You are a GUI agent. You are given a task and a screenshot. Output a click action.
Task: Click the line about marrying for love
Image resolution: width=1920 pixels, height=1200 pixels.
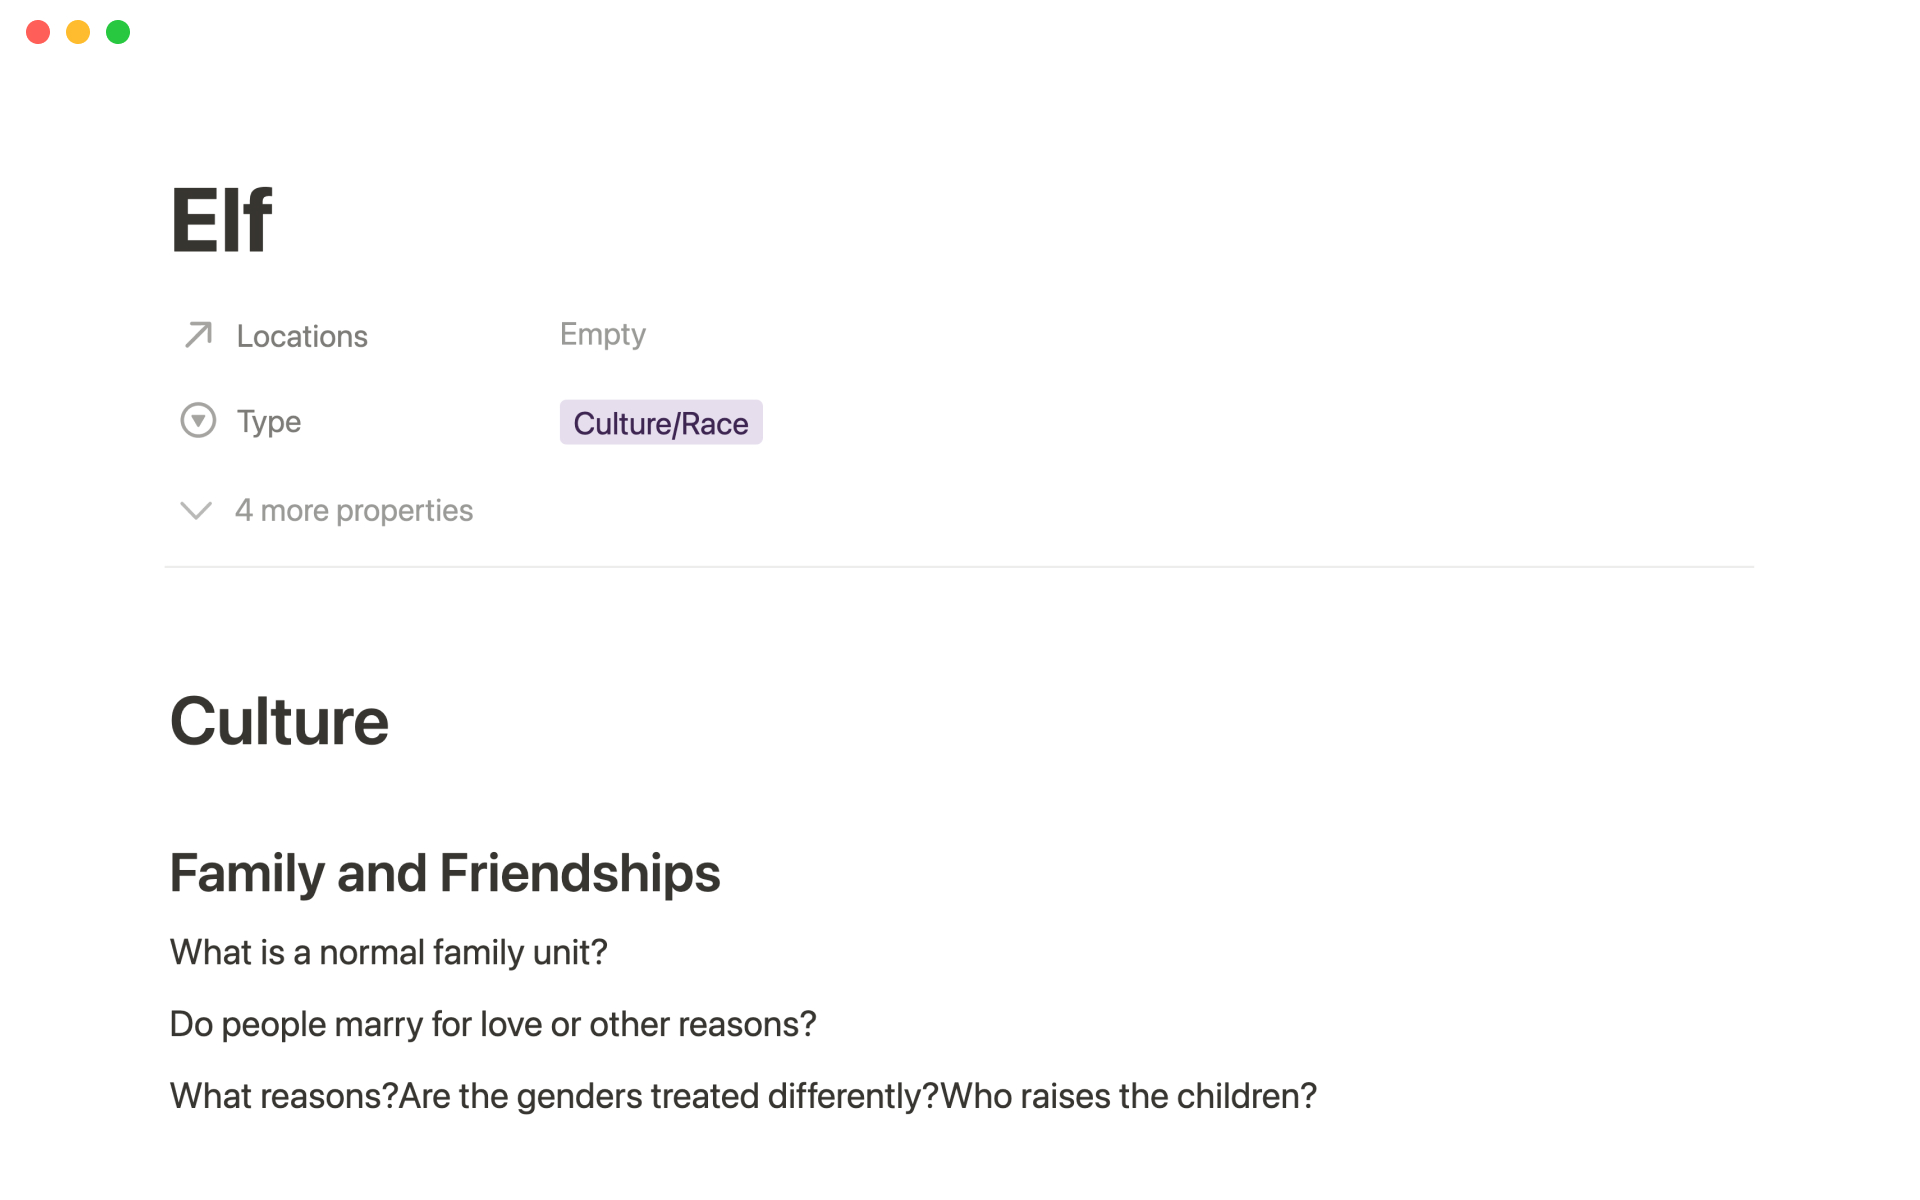coord(493,1024)
